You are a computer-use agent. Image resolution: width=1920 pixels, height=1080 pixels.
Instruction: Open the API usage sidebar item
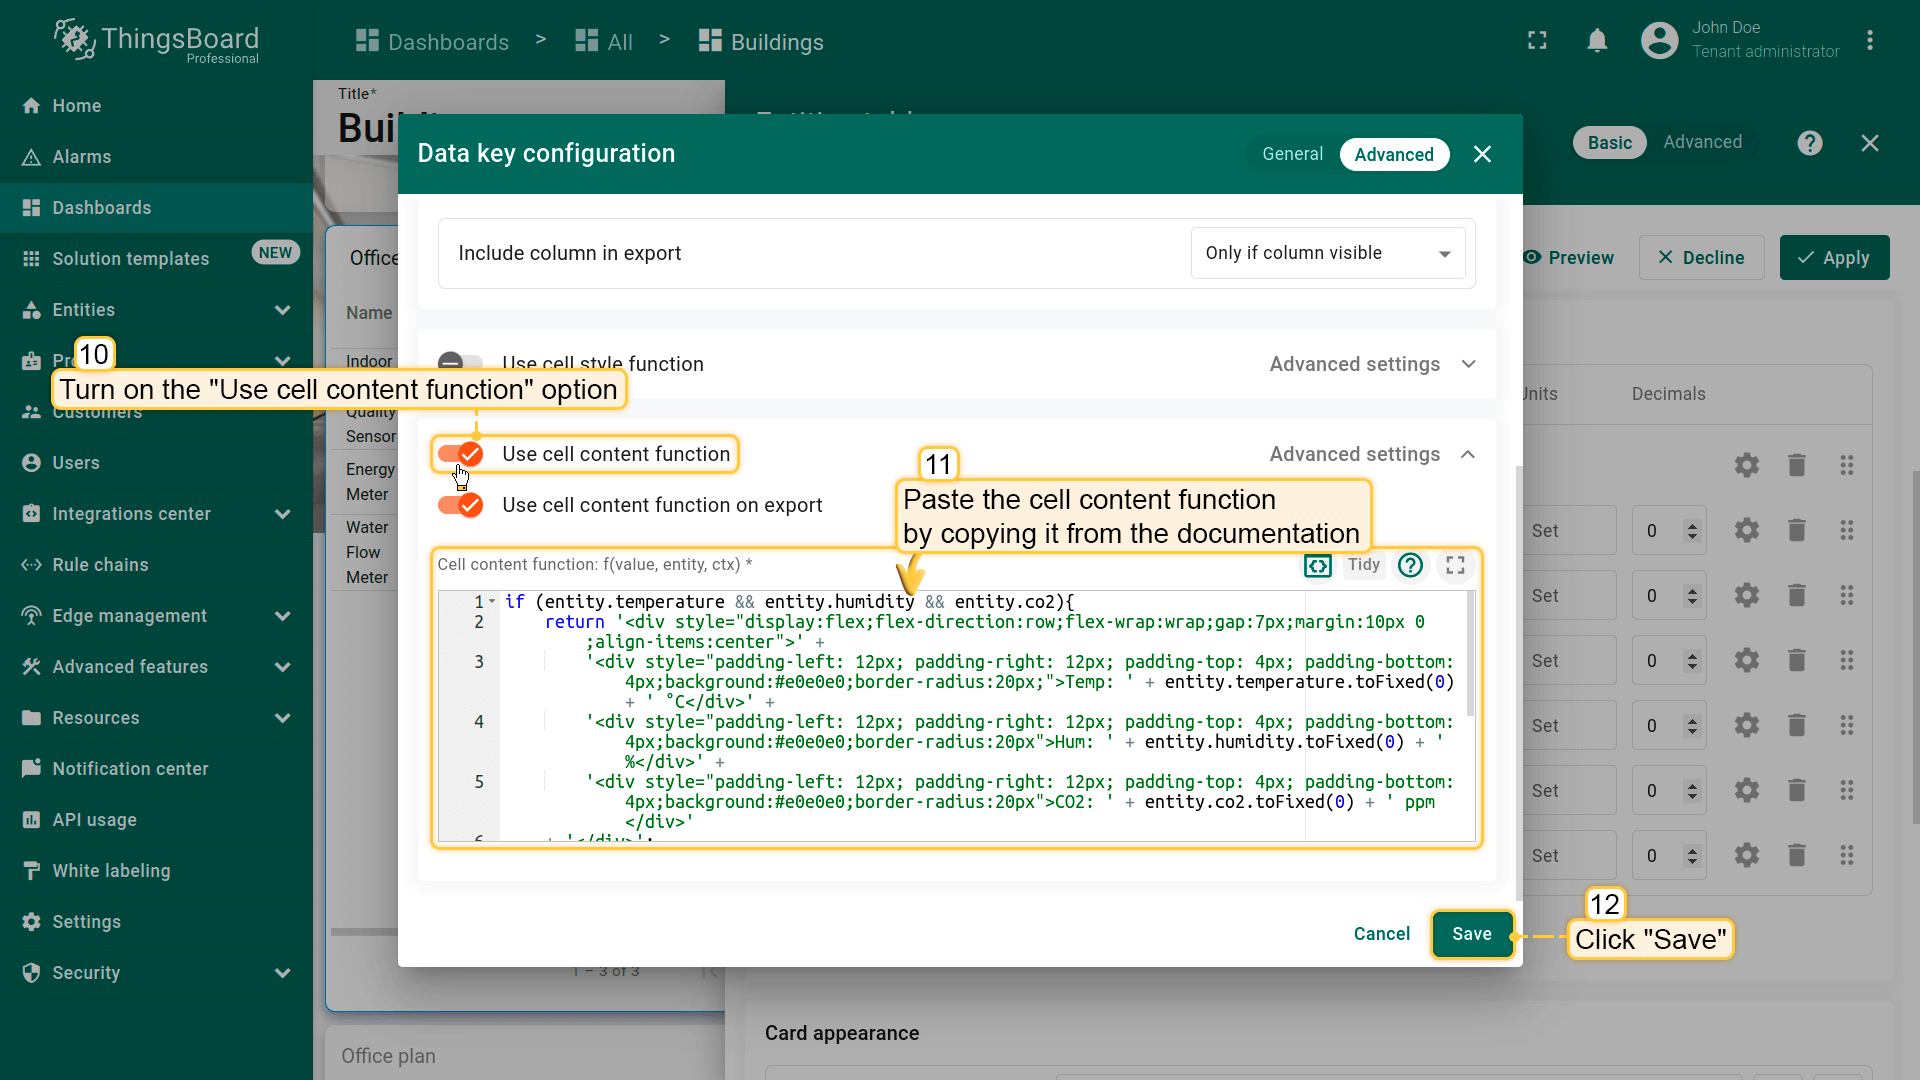click(95, 820)
